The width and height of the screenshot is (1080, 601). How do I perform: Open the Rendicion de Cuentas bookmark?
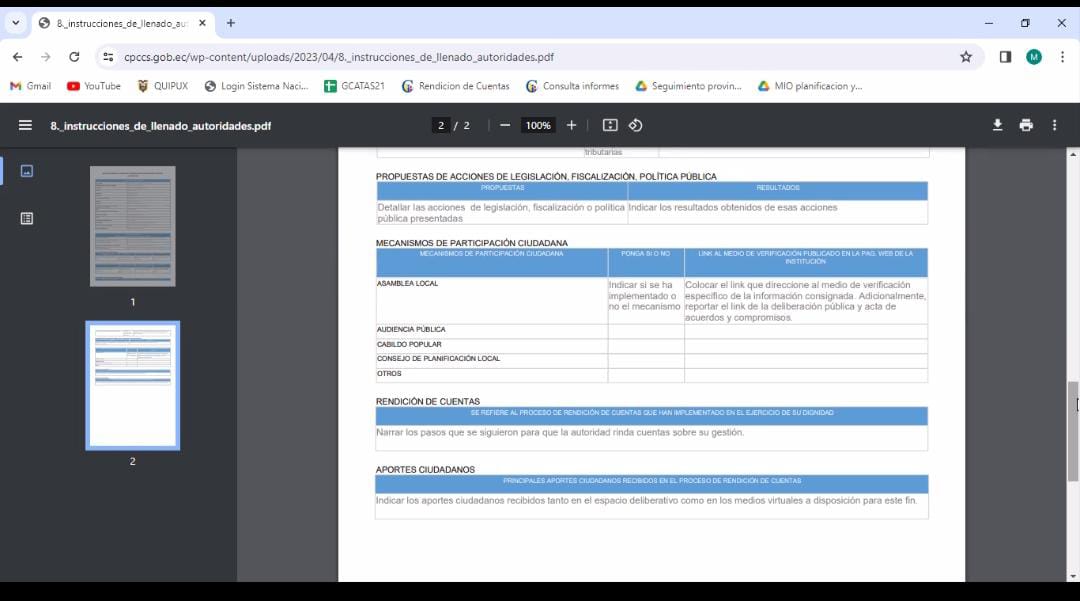coord(455,86)
